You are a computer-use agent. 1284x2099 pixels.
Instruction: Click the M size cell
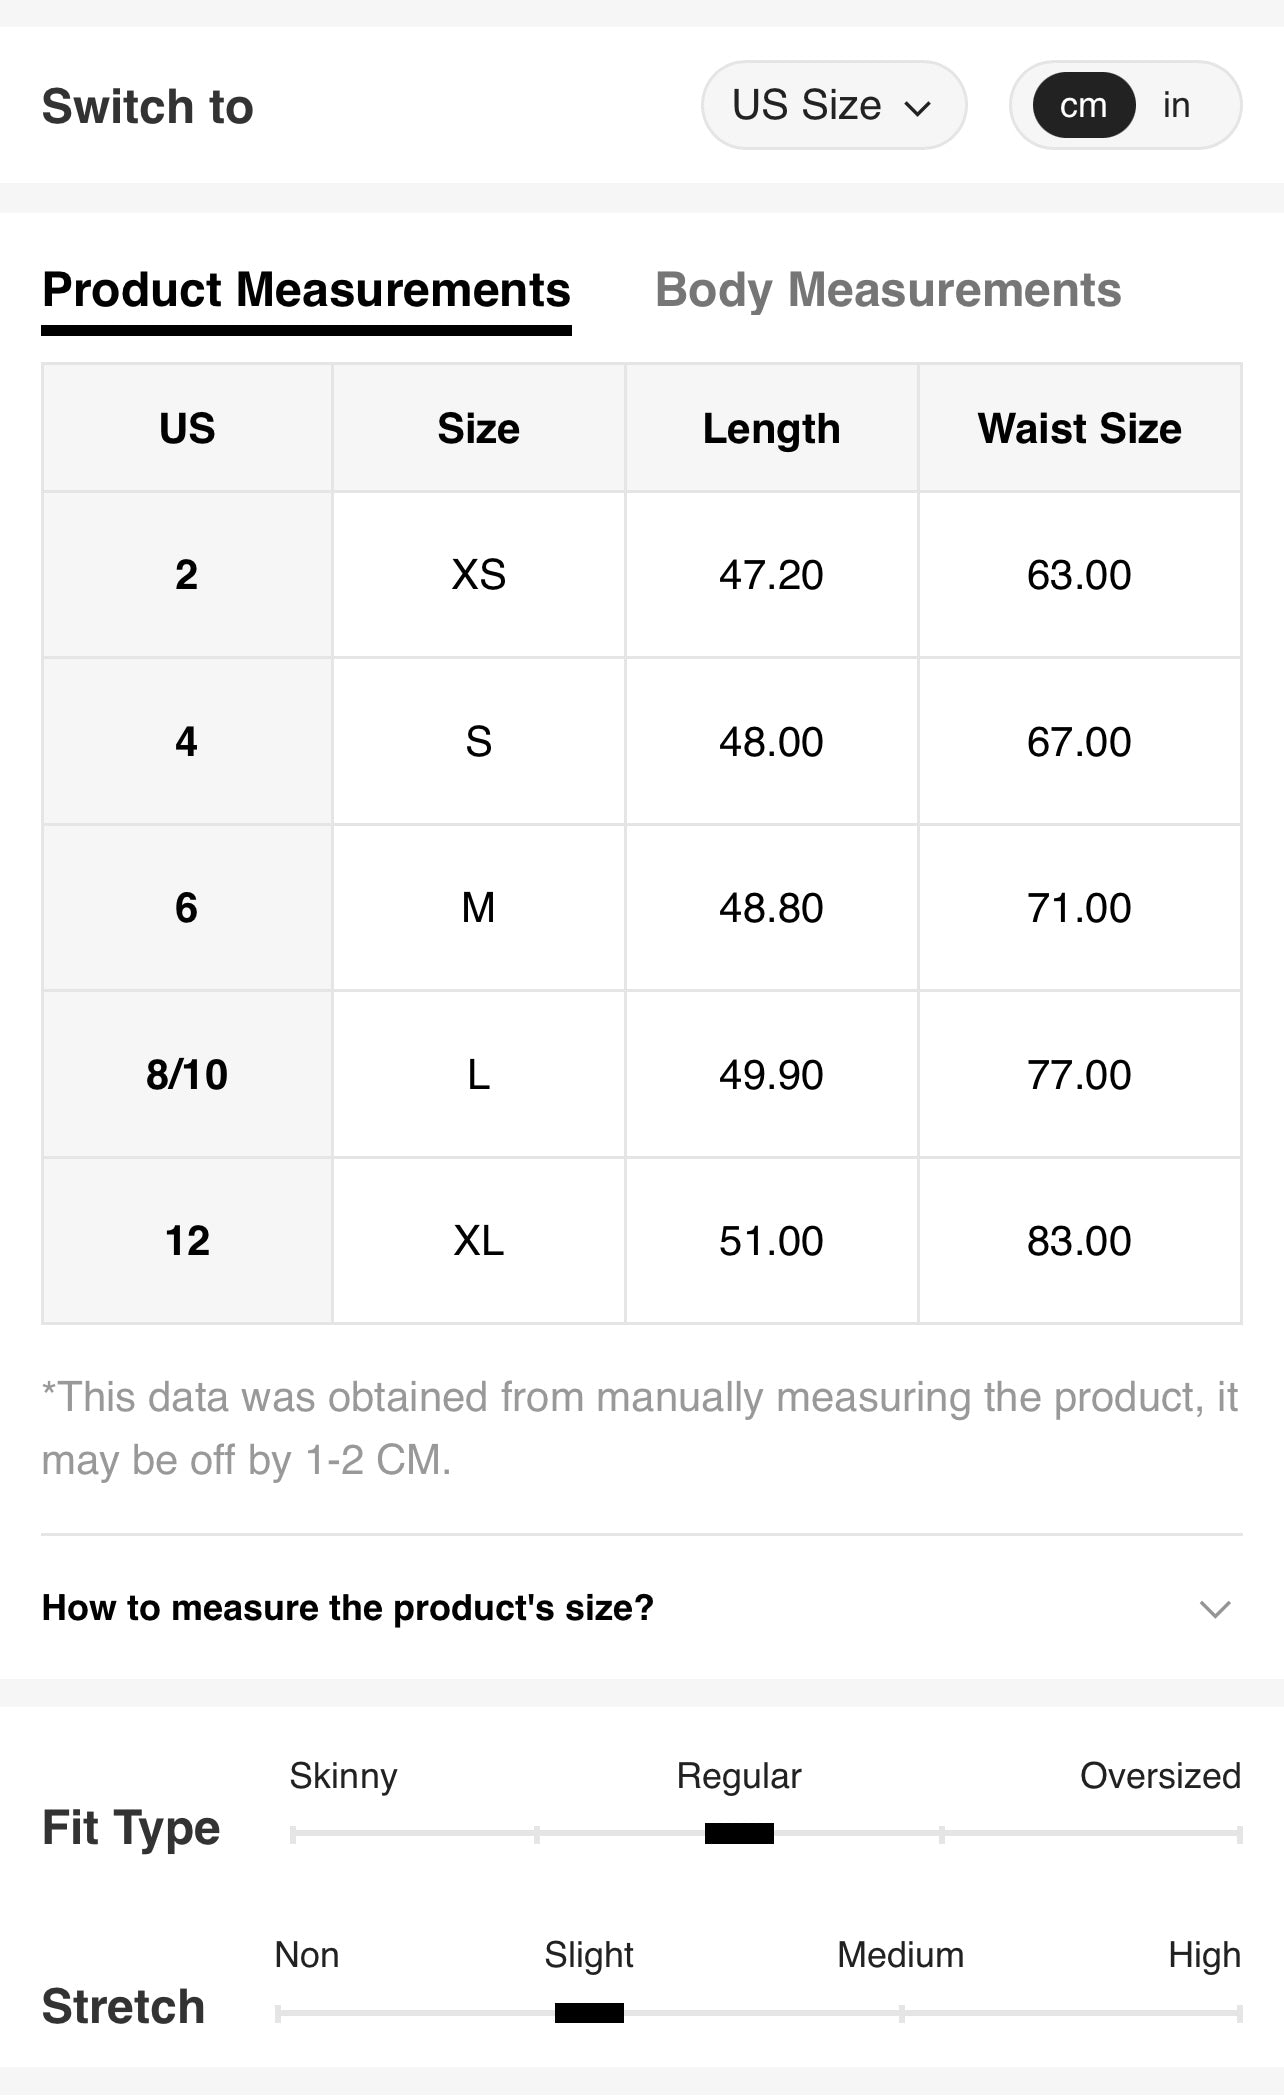point(478,908)
